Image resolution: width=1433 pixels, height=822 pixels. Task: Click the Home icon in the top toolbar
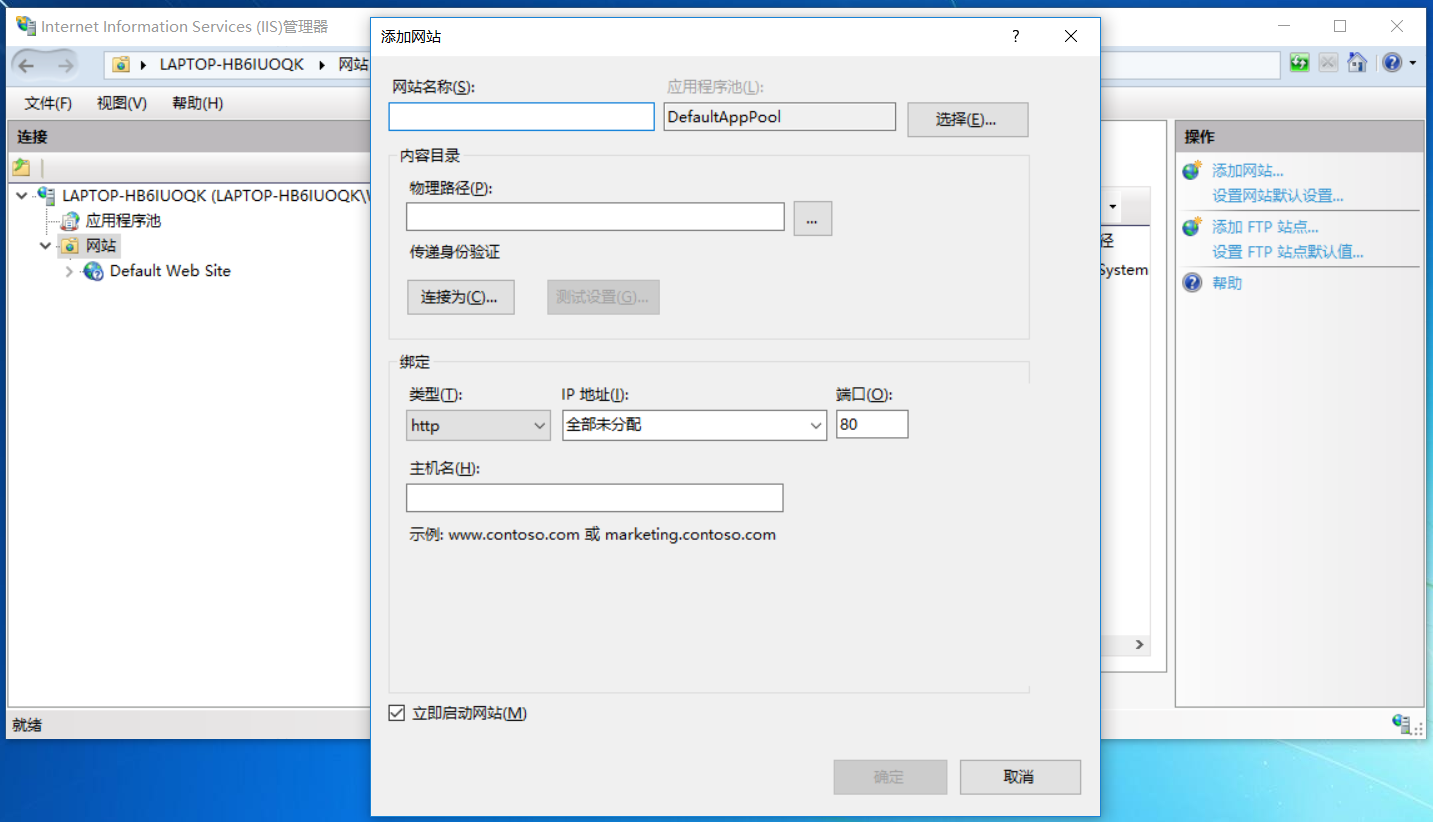pyautogui.click(x=1357, y=62)
